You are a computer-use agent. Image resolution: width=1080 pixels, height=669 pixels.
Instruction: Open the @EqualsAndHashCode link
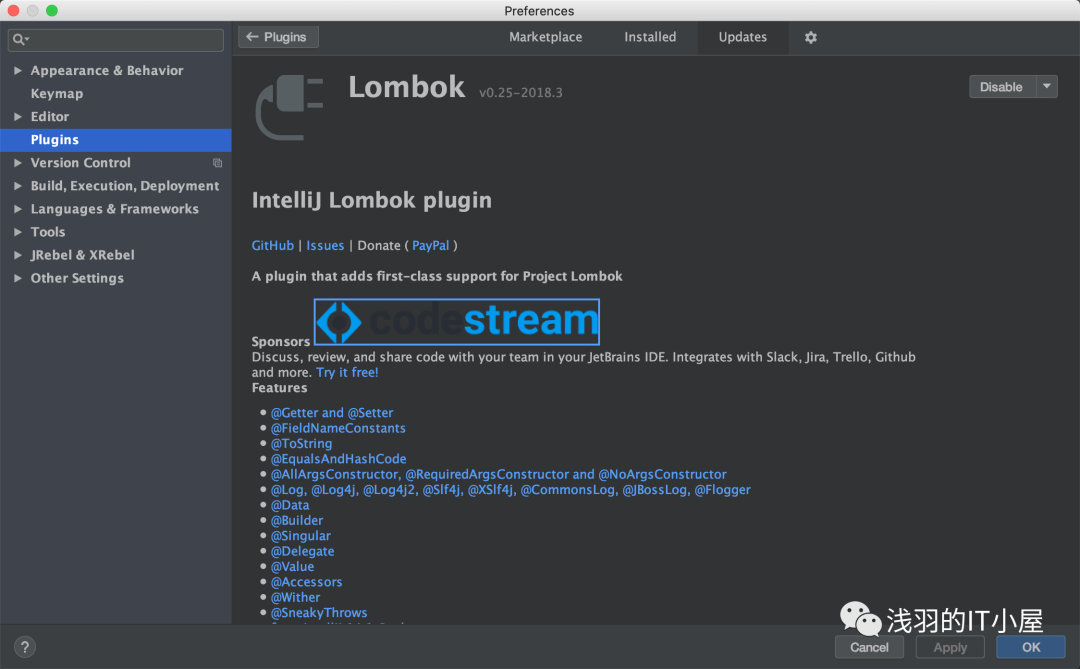click(x=338, y=459)
